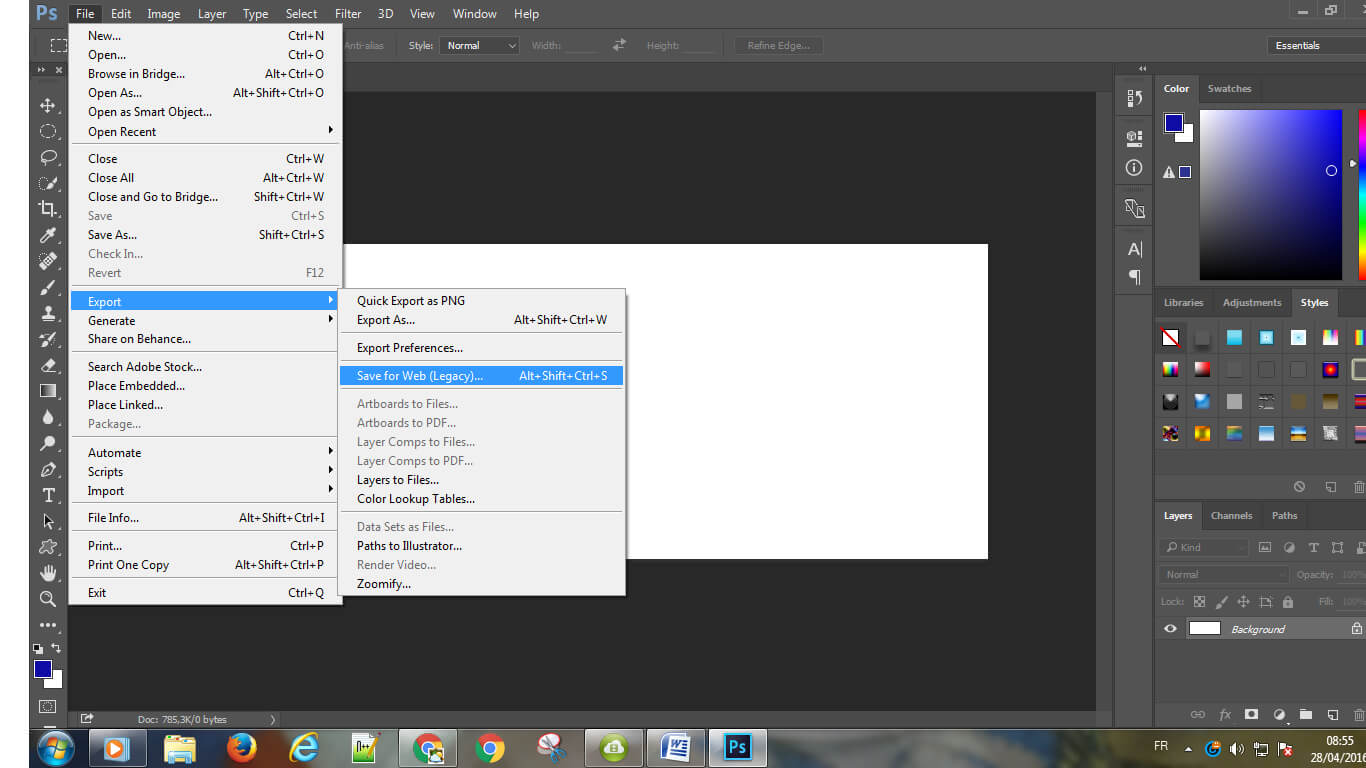Open the Edit menu
The image size is (1366, 768).
point(121,14)
